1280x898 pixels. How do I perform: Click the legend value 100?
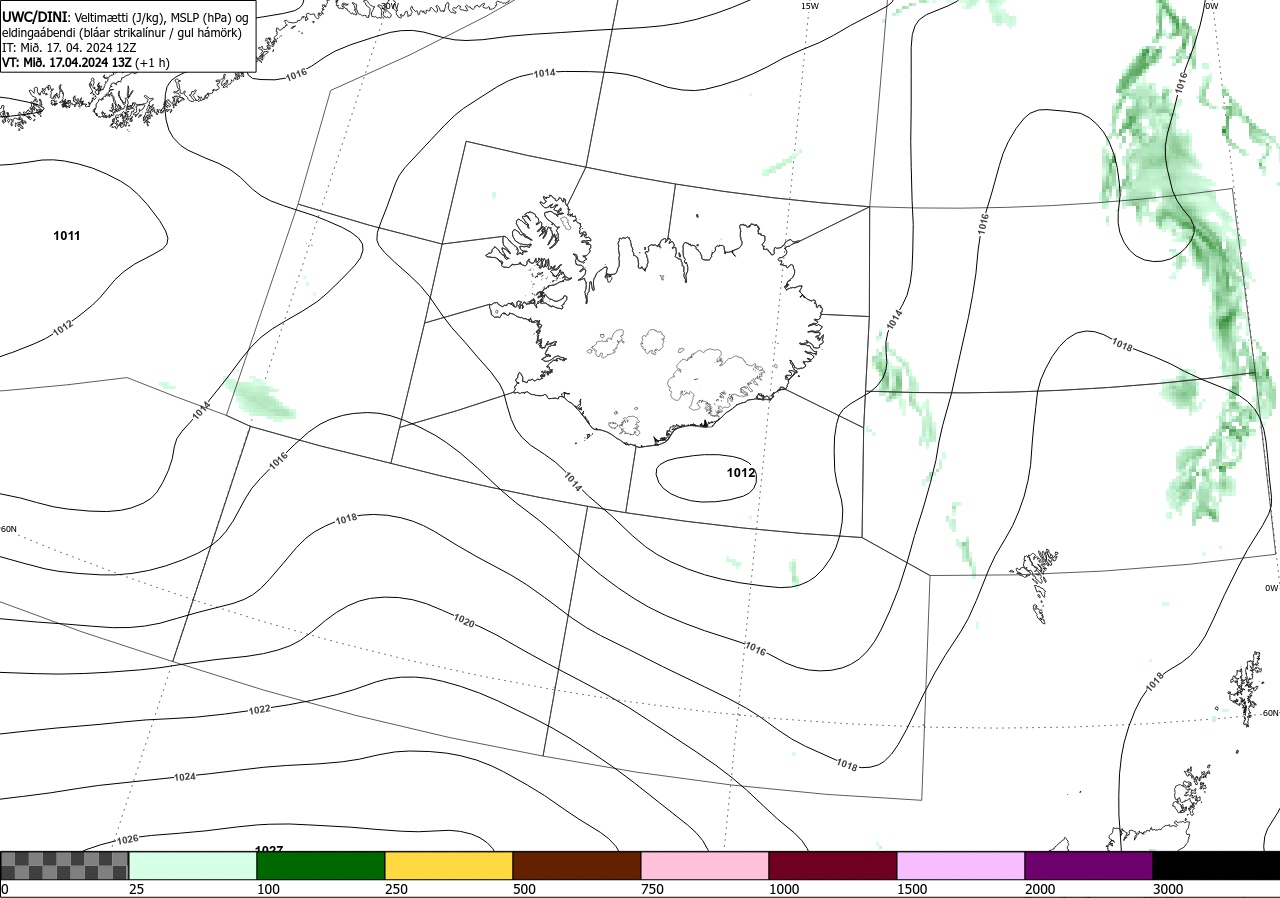pos(268,889)
